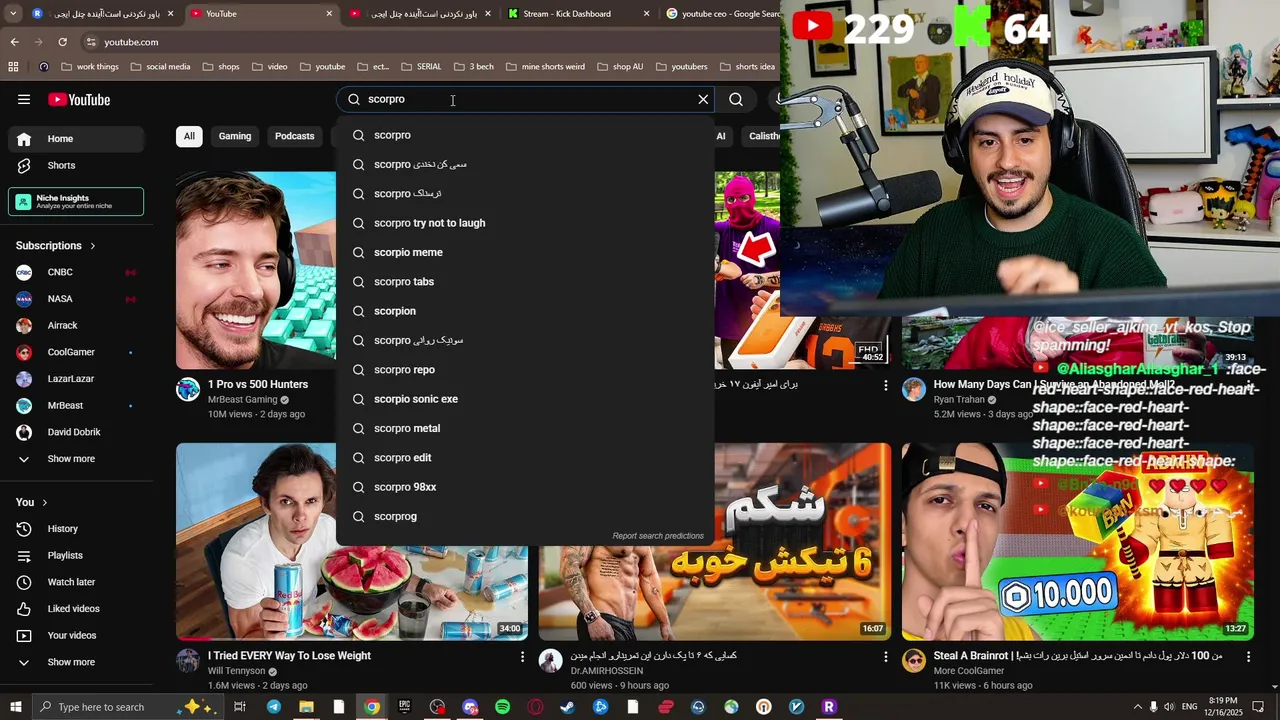The height and width of the screenshot is (720, 1280).
Task: Pick the 'scorprog' suggestion
Action: point(525,516)
